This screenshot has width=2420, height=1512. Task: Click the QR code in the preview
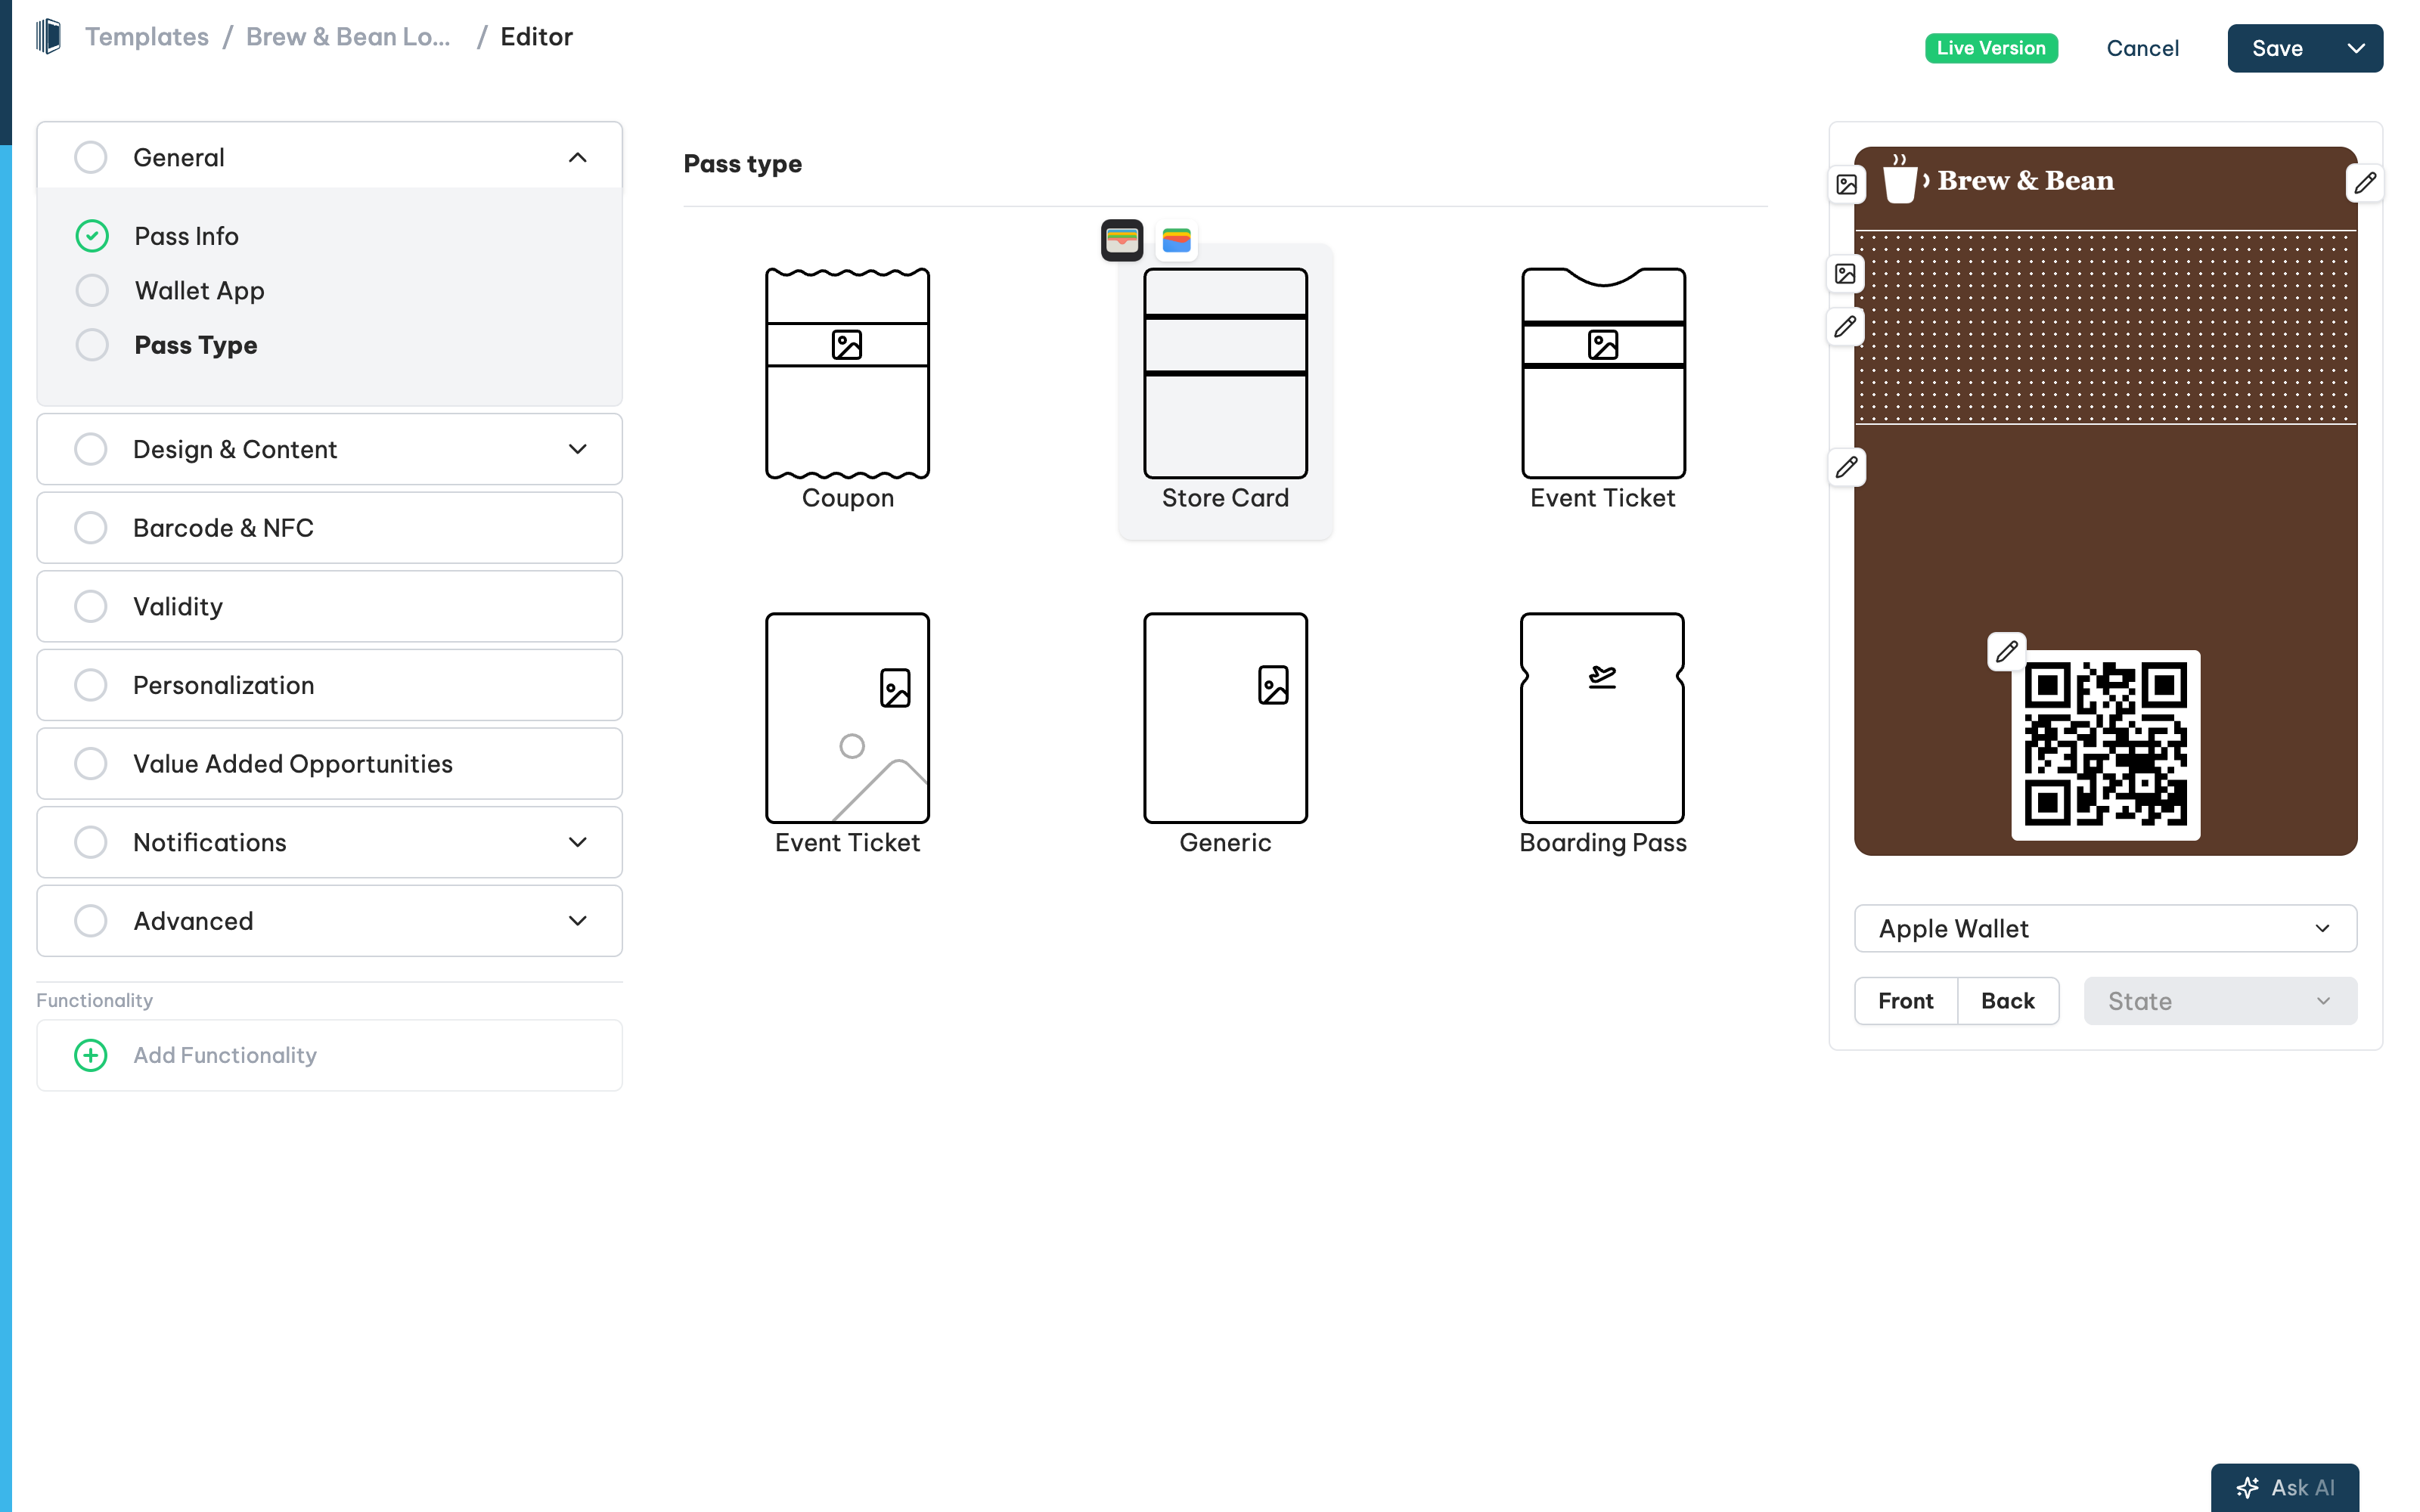[2105, 745]
